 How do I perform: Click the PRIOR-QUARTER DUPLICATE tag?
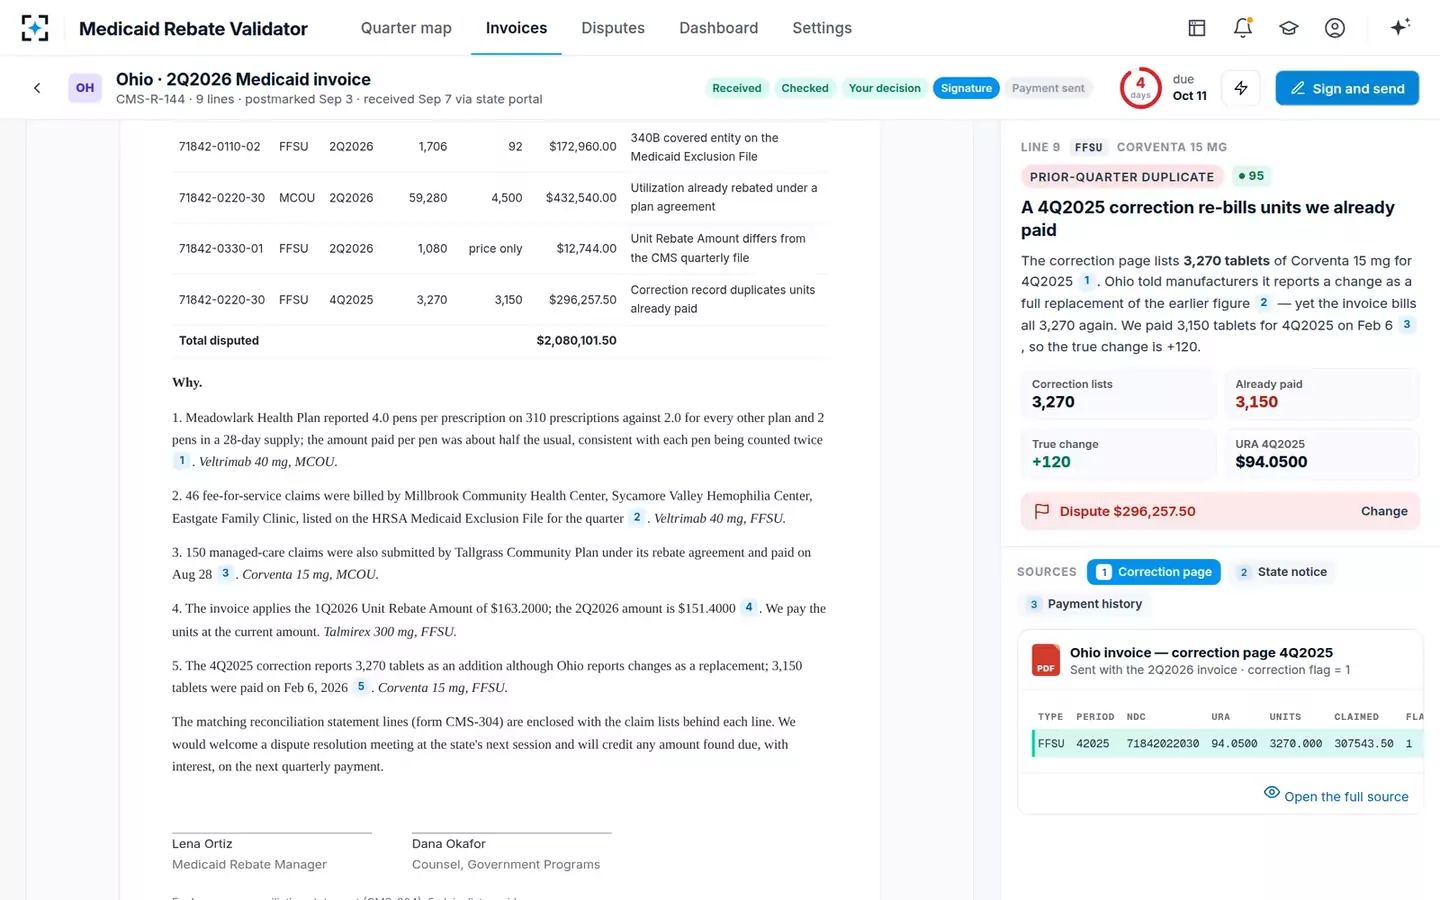pos(1122,176)
